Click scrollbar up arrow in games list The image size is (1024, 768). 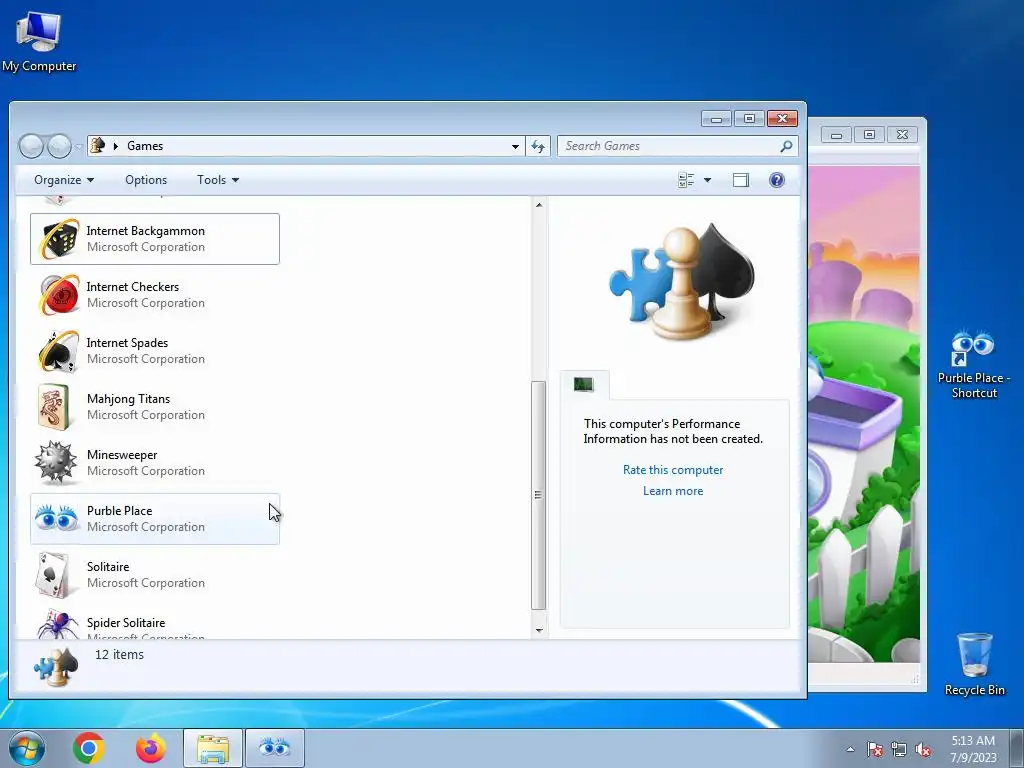click(x=539, y=205)
